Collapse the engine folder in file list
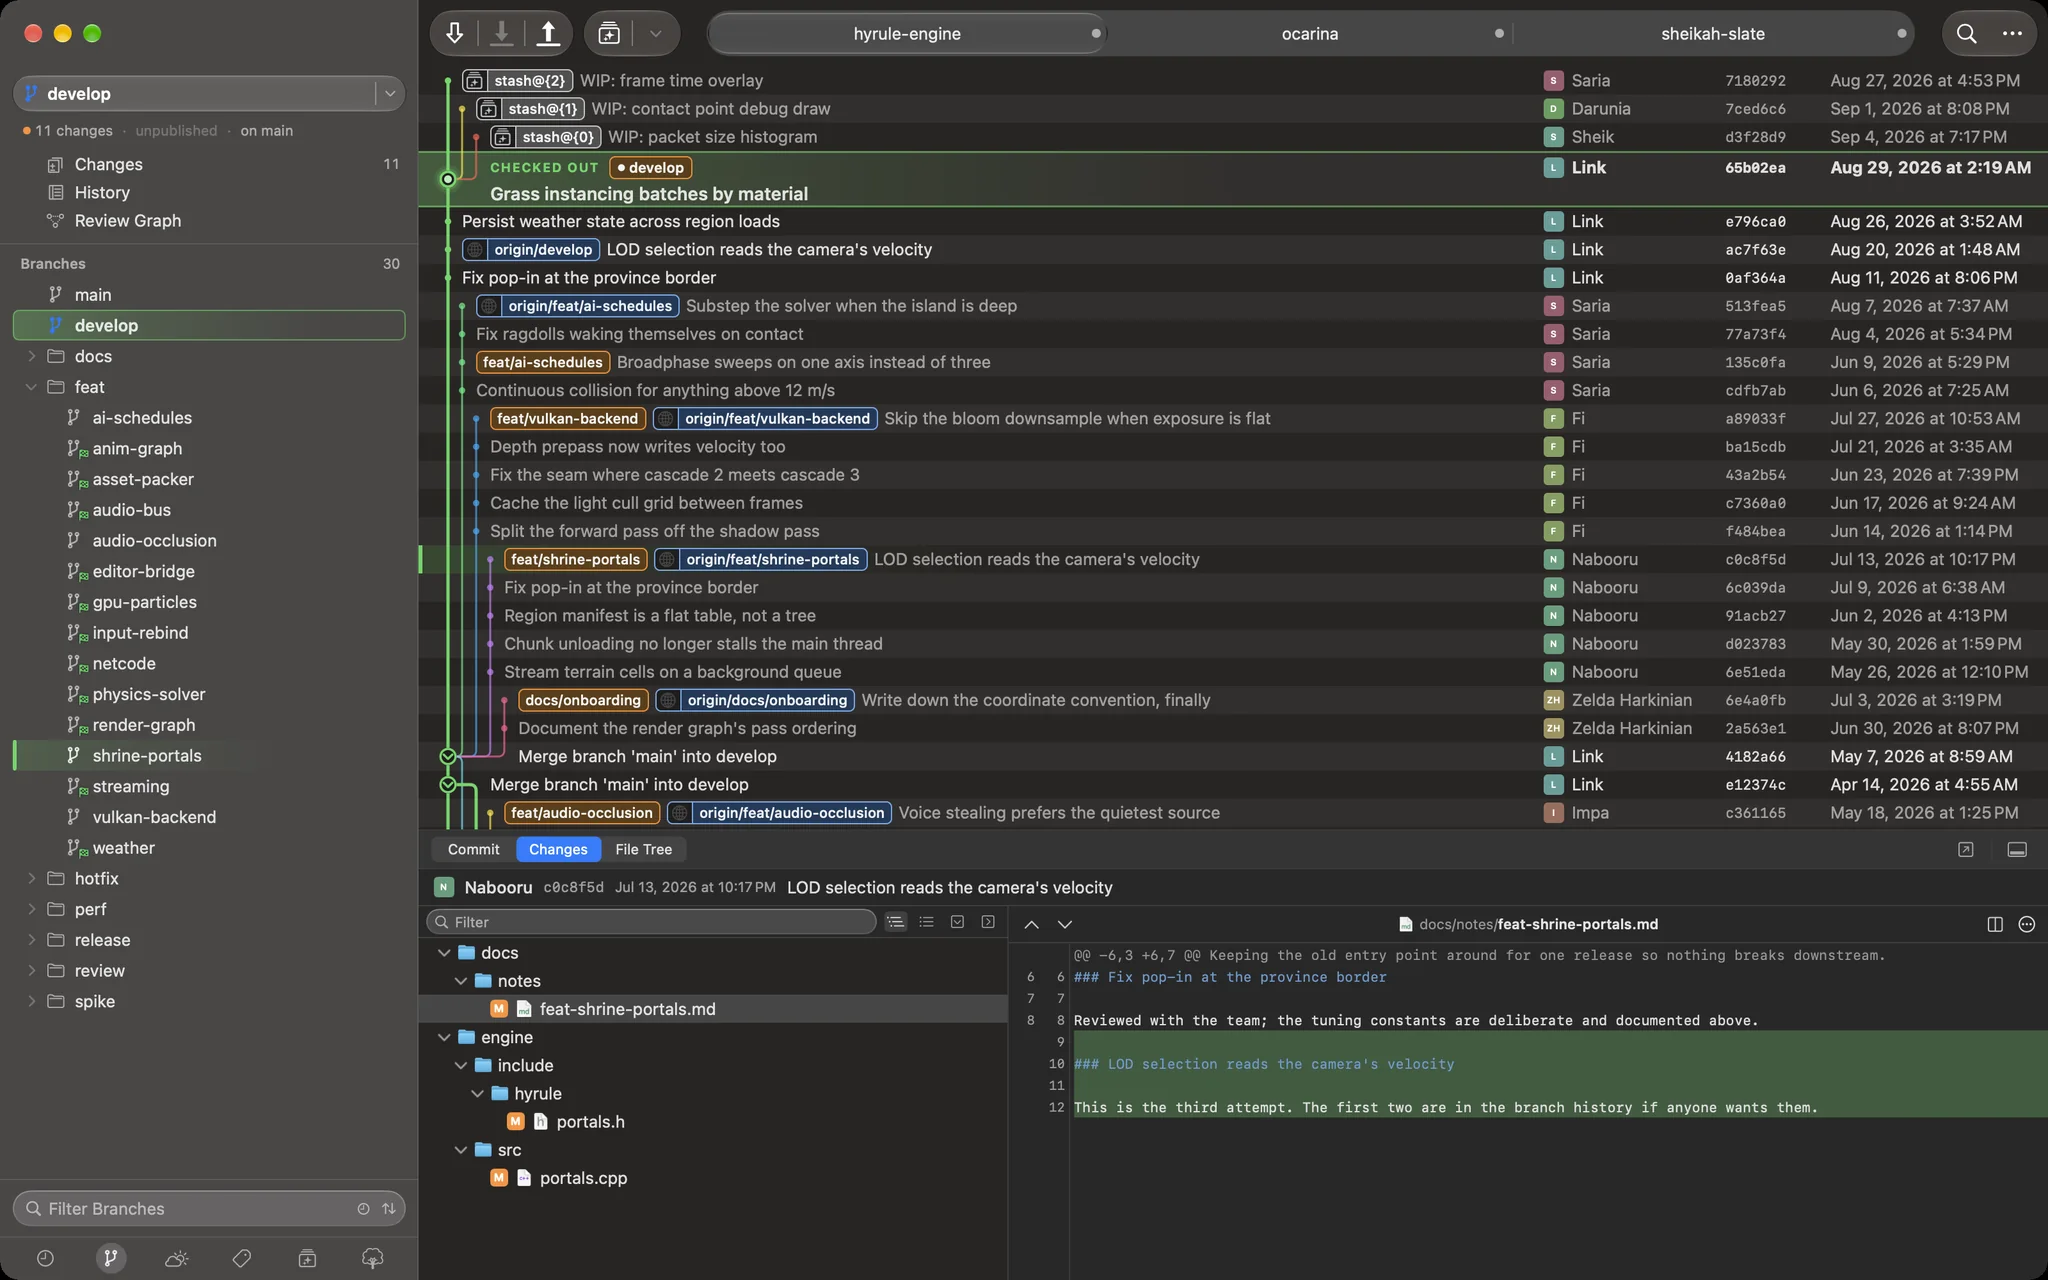The image size is (2048, 1280). tap(444, 1037)
